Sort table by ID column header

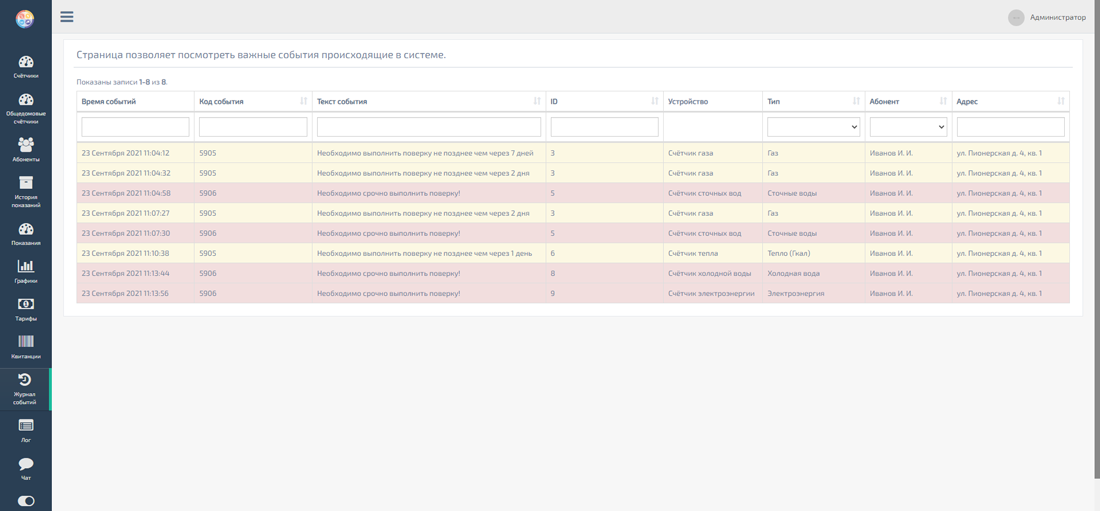(604, 101)
